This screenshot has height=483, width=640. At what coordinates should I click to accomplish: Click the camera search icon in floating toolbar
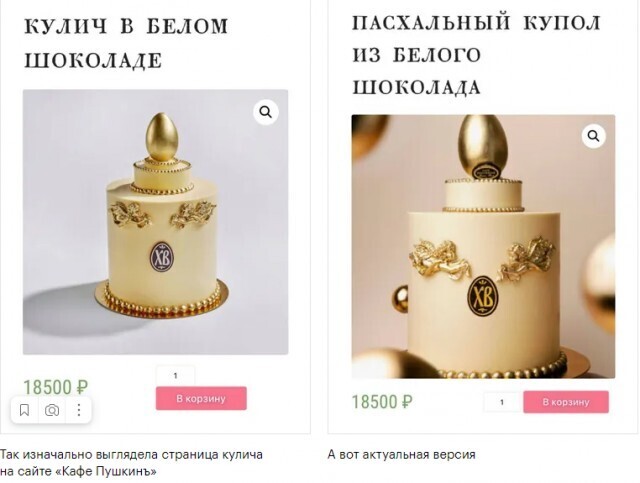pyautogui.click(x=52, y=410)
